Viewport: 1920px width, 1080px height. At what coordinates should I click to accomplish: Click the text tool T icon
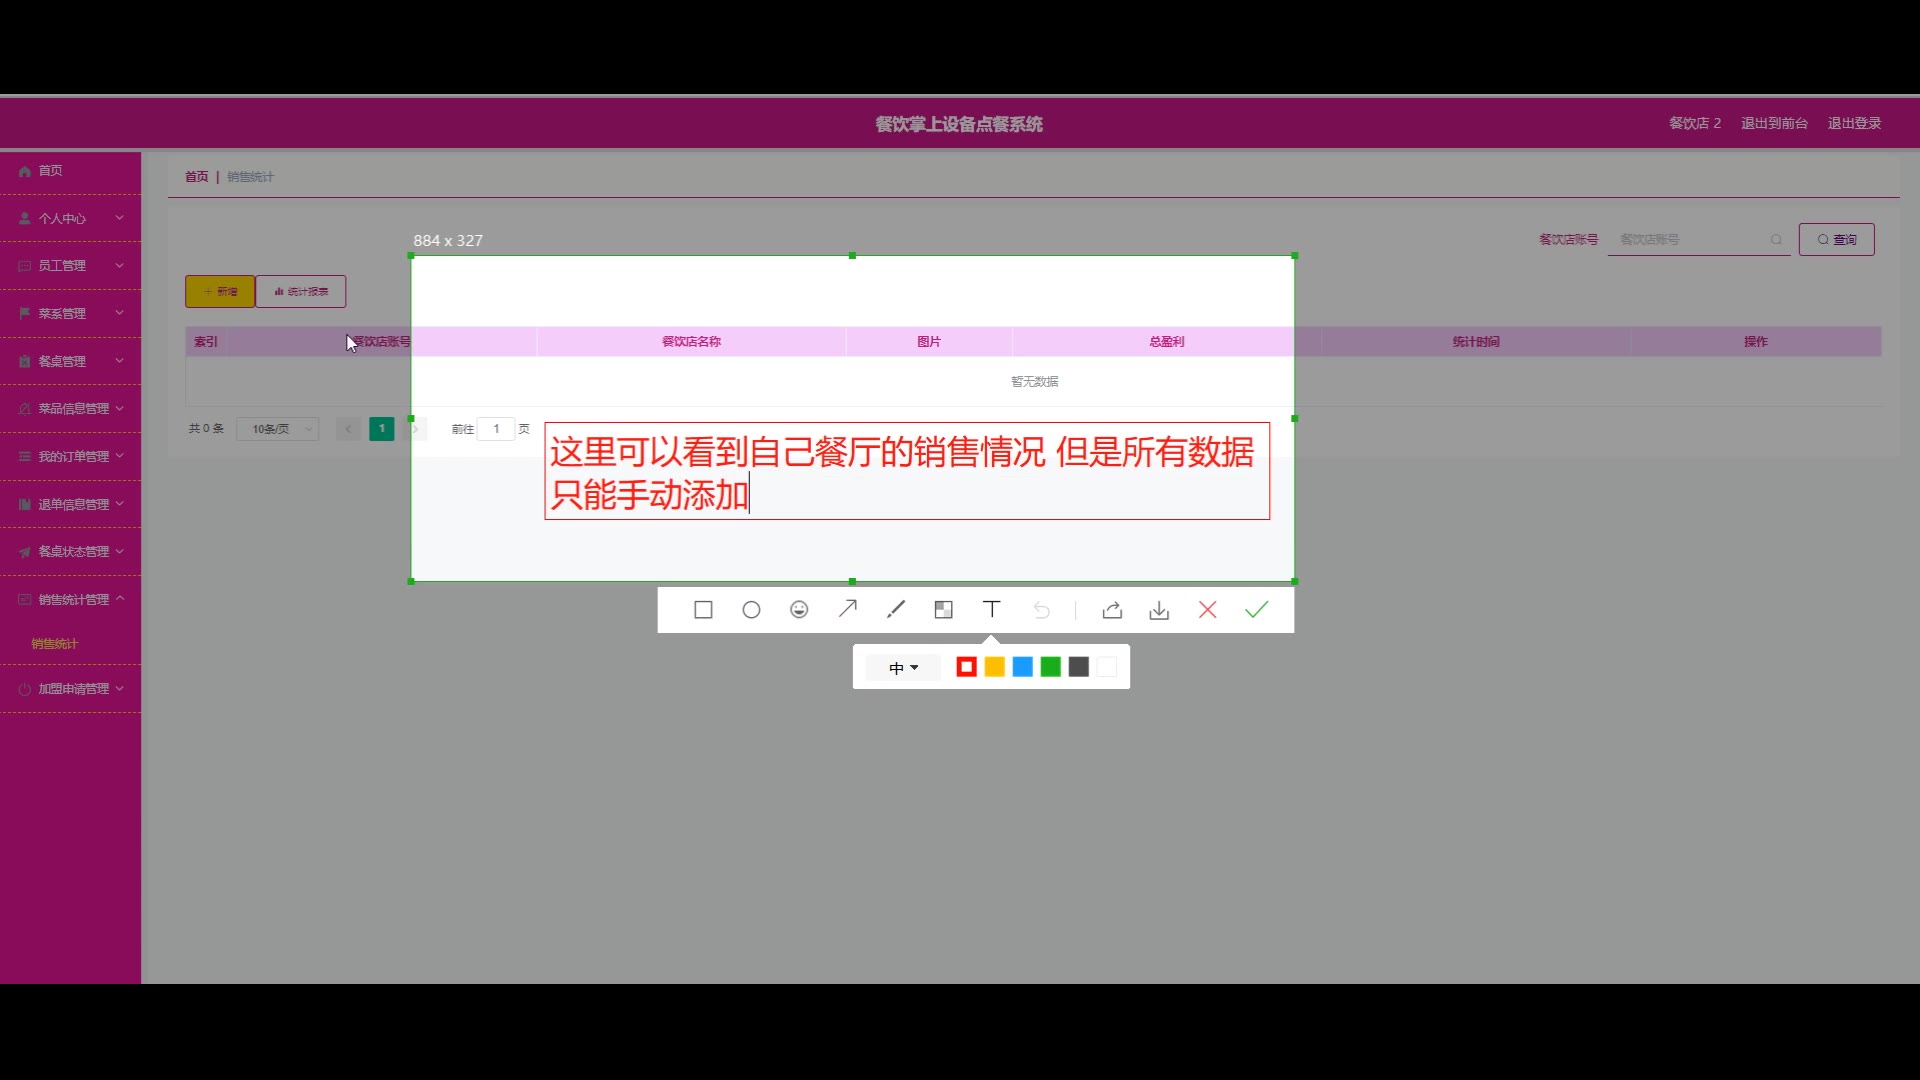pos(991,609)
